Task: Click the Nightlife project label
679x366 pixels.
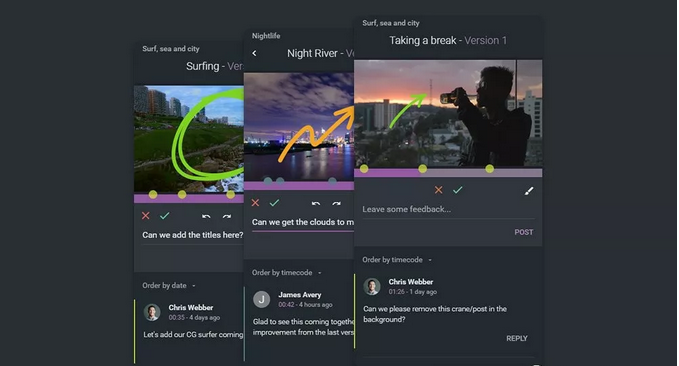Action: point(266,36)
